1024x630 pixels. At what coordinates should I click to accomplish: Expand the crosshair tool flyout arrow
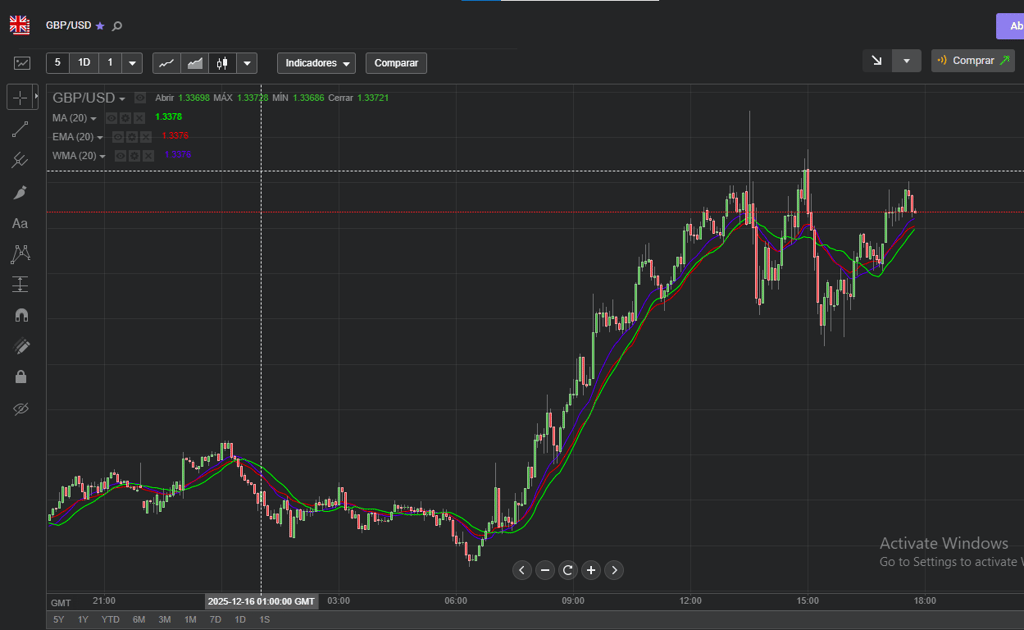click(x=37, y=97)
